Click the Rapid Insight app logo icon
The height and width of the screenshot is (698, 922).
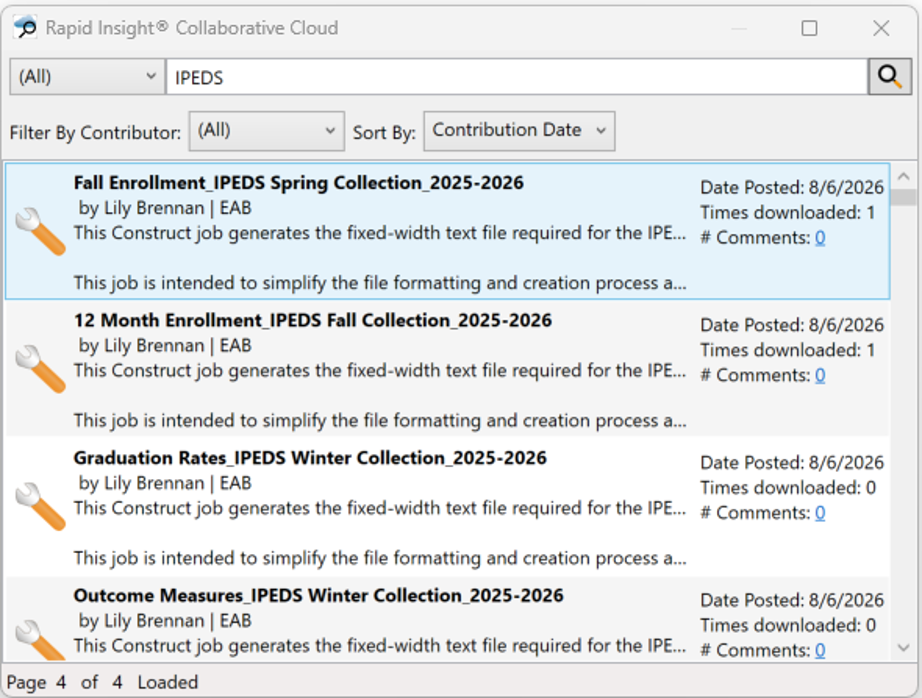click(x=25, y=27)
